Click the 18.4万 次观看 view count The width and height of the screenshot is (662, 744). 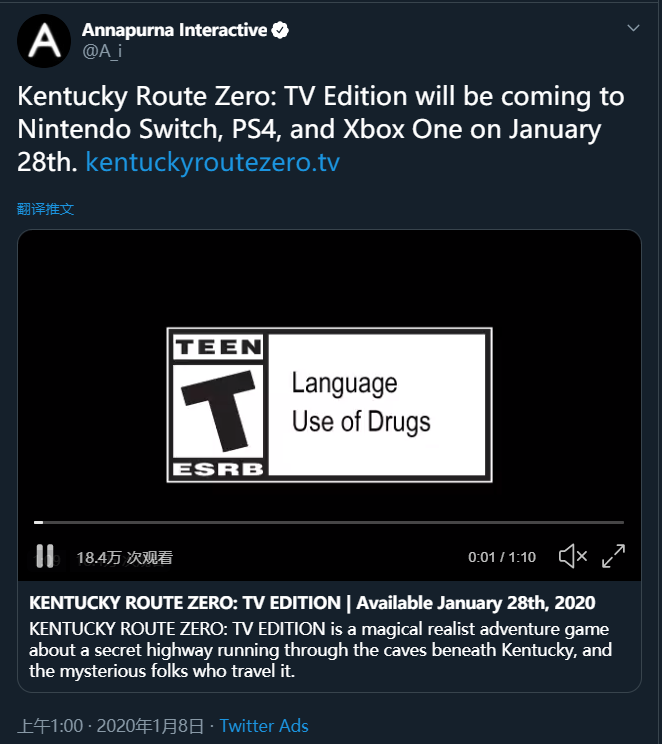coord(125,558)
